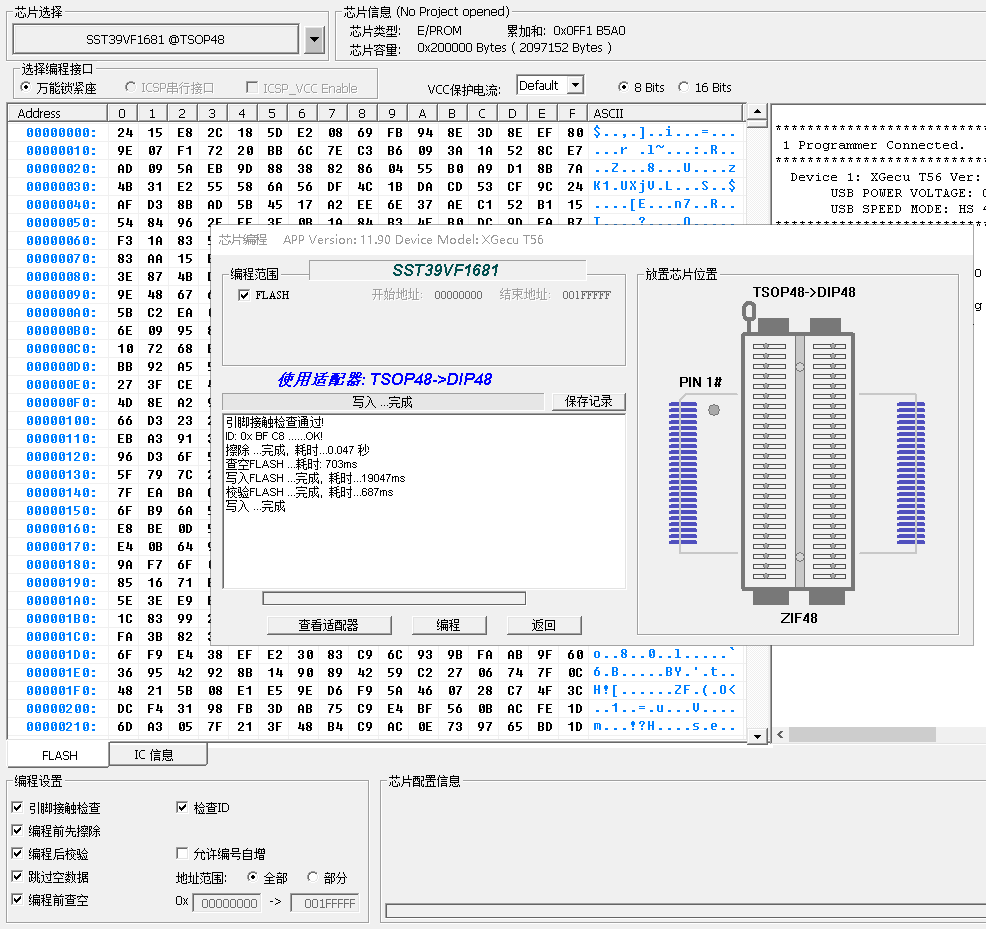Click 保存记录 to save the log
Viewport: 986px width, 929px height.
click(x=588, y=401)
